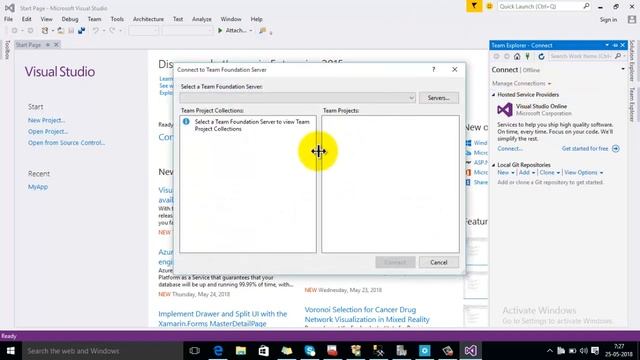Screen dimensions: 640x360
Task: Click the Servers... button
Action: (x=439, y=98)
